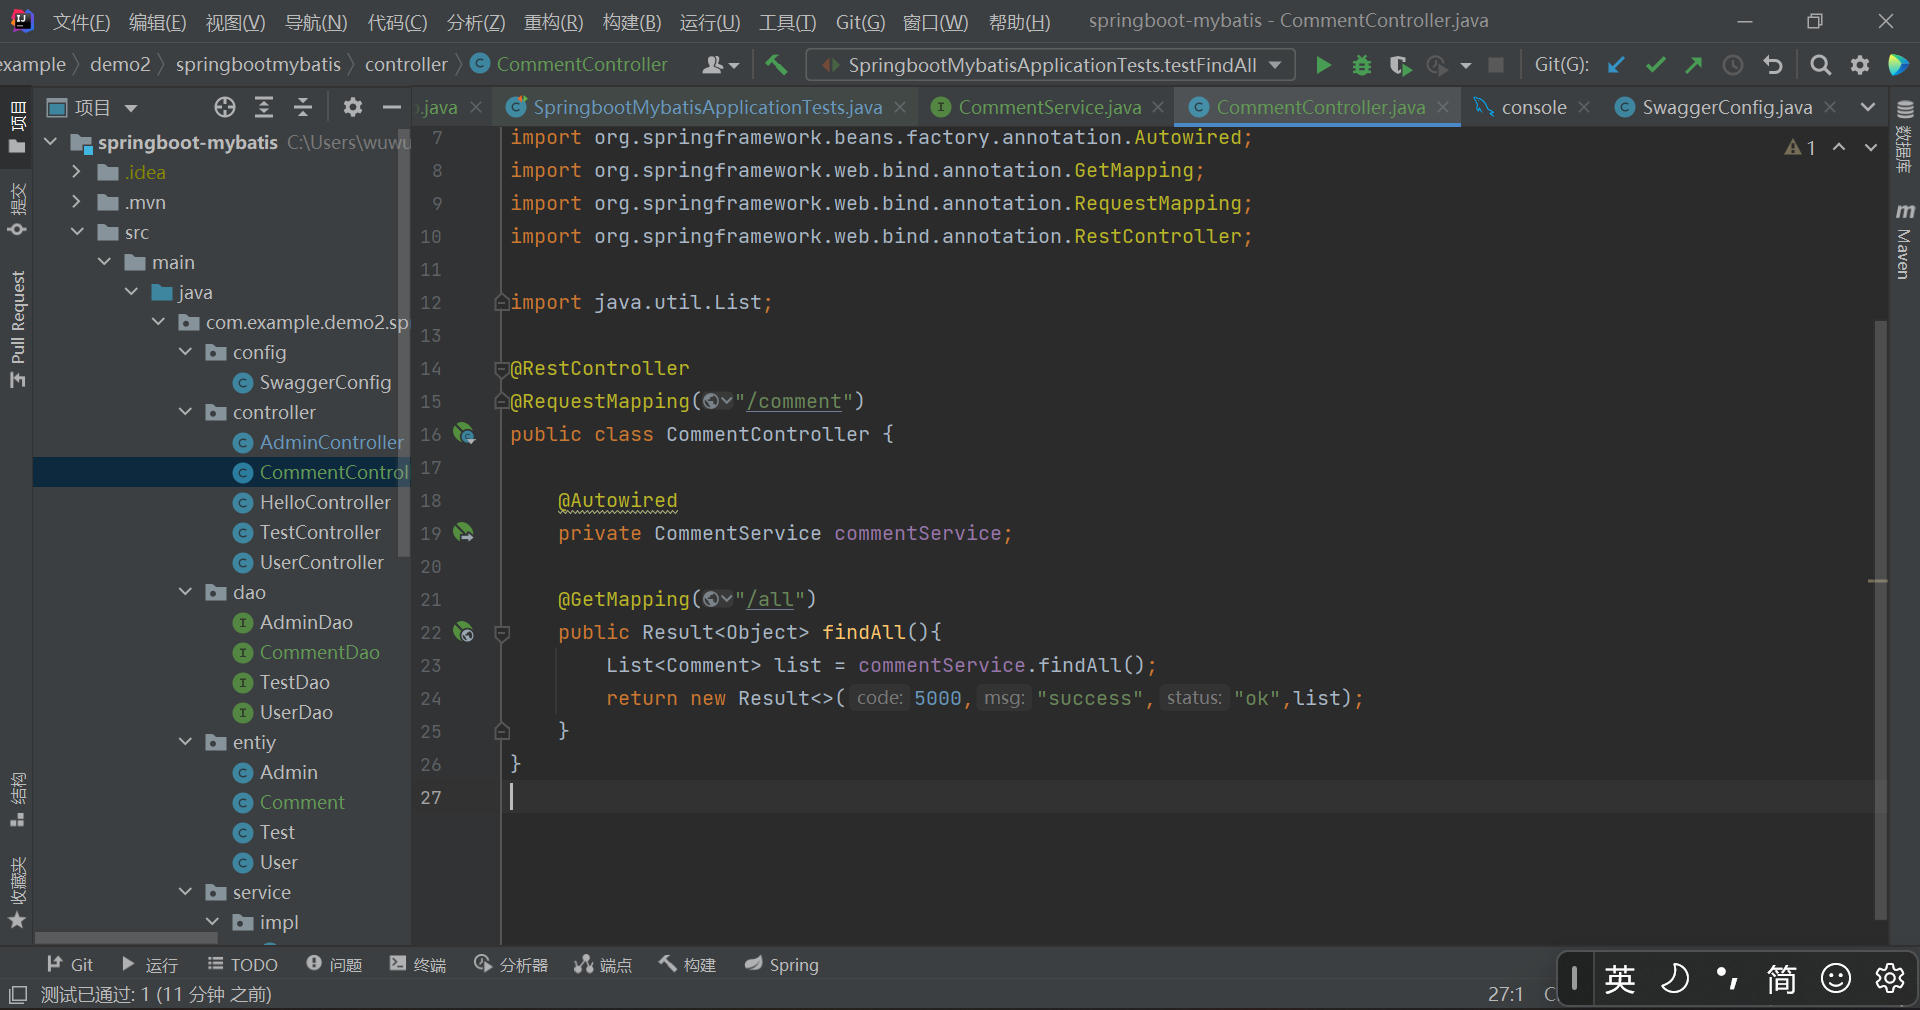Image resolution: width=1920 pixels, height=1010 pixels.
Task: Toggle the IME punctuation mode button
Action: coord(1727,978)
